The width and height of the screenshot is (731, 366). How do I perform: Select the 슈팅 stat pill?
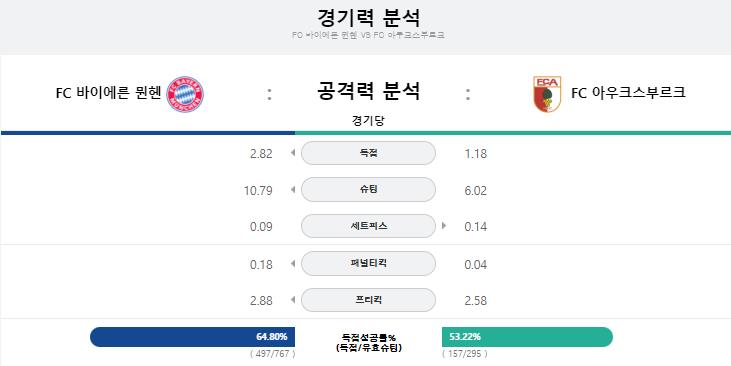(x=368, y=190)
